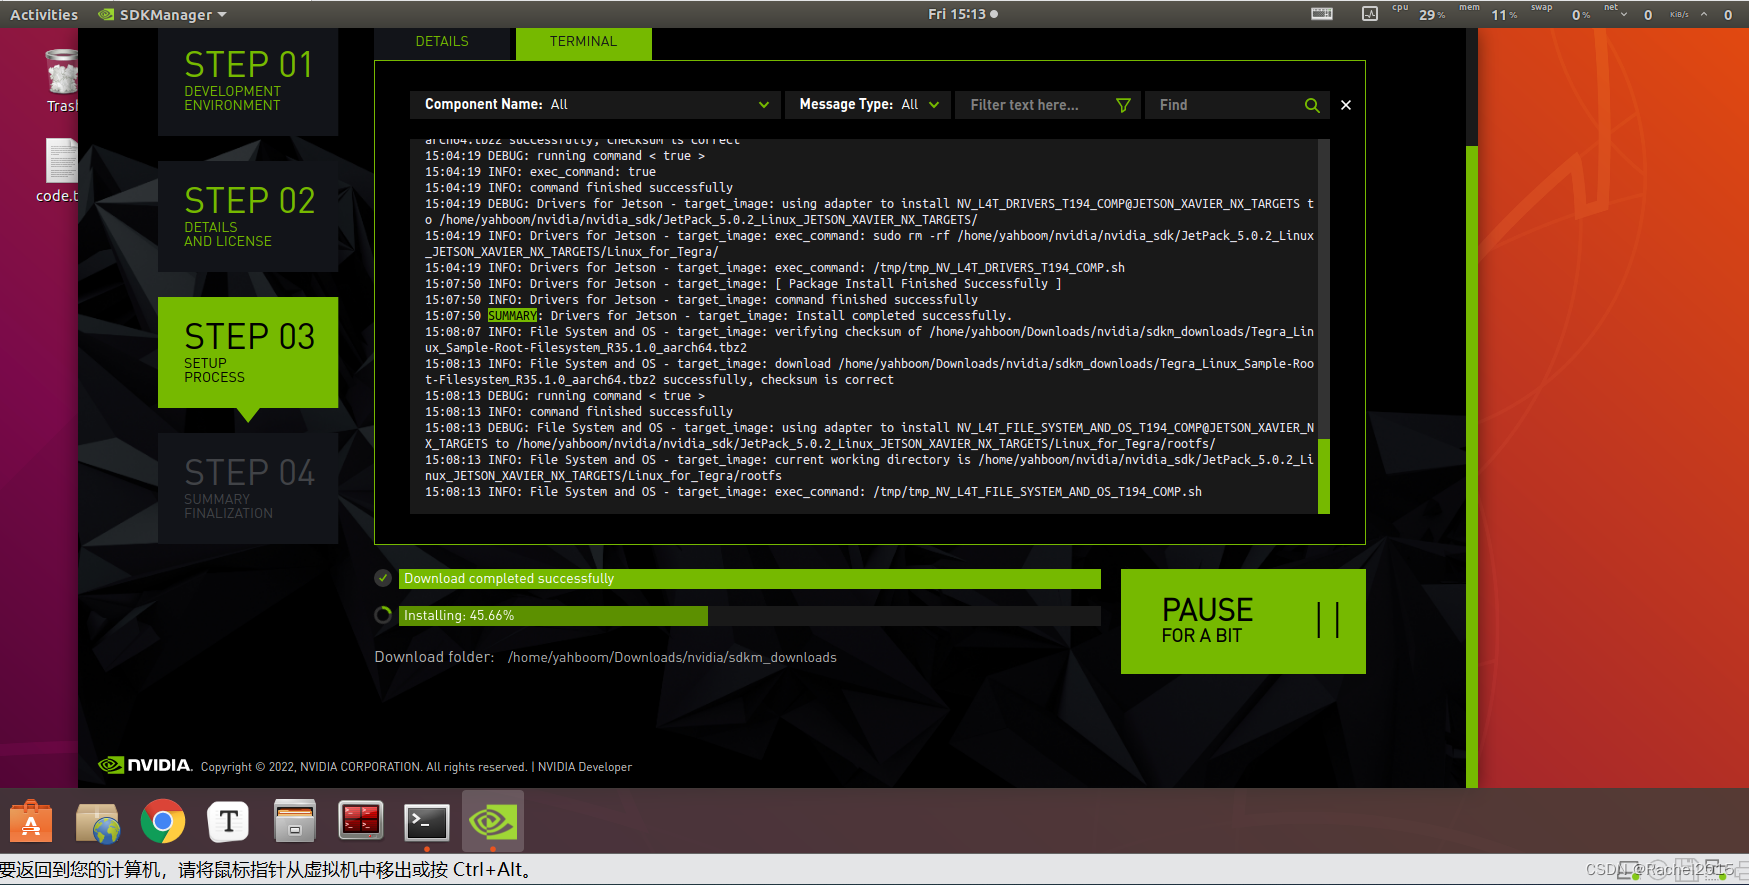Screen dimensions: 1749x885
Task: Close the terminal log panel
Action: (1346, 105)
